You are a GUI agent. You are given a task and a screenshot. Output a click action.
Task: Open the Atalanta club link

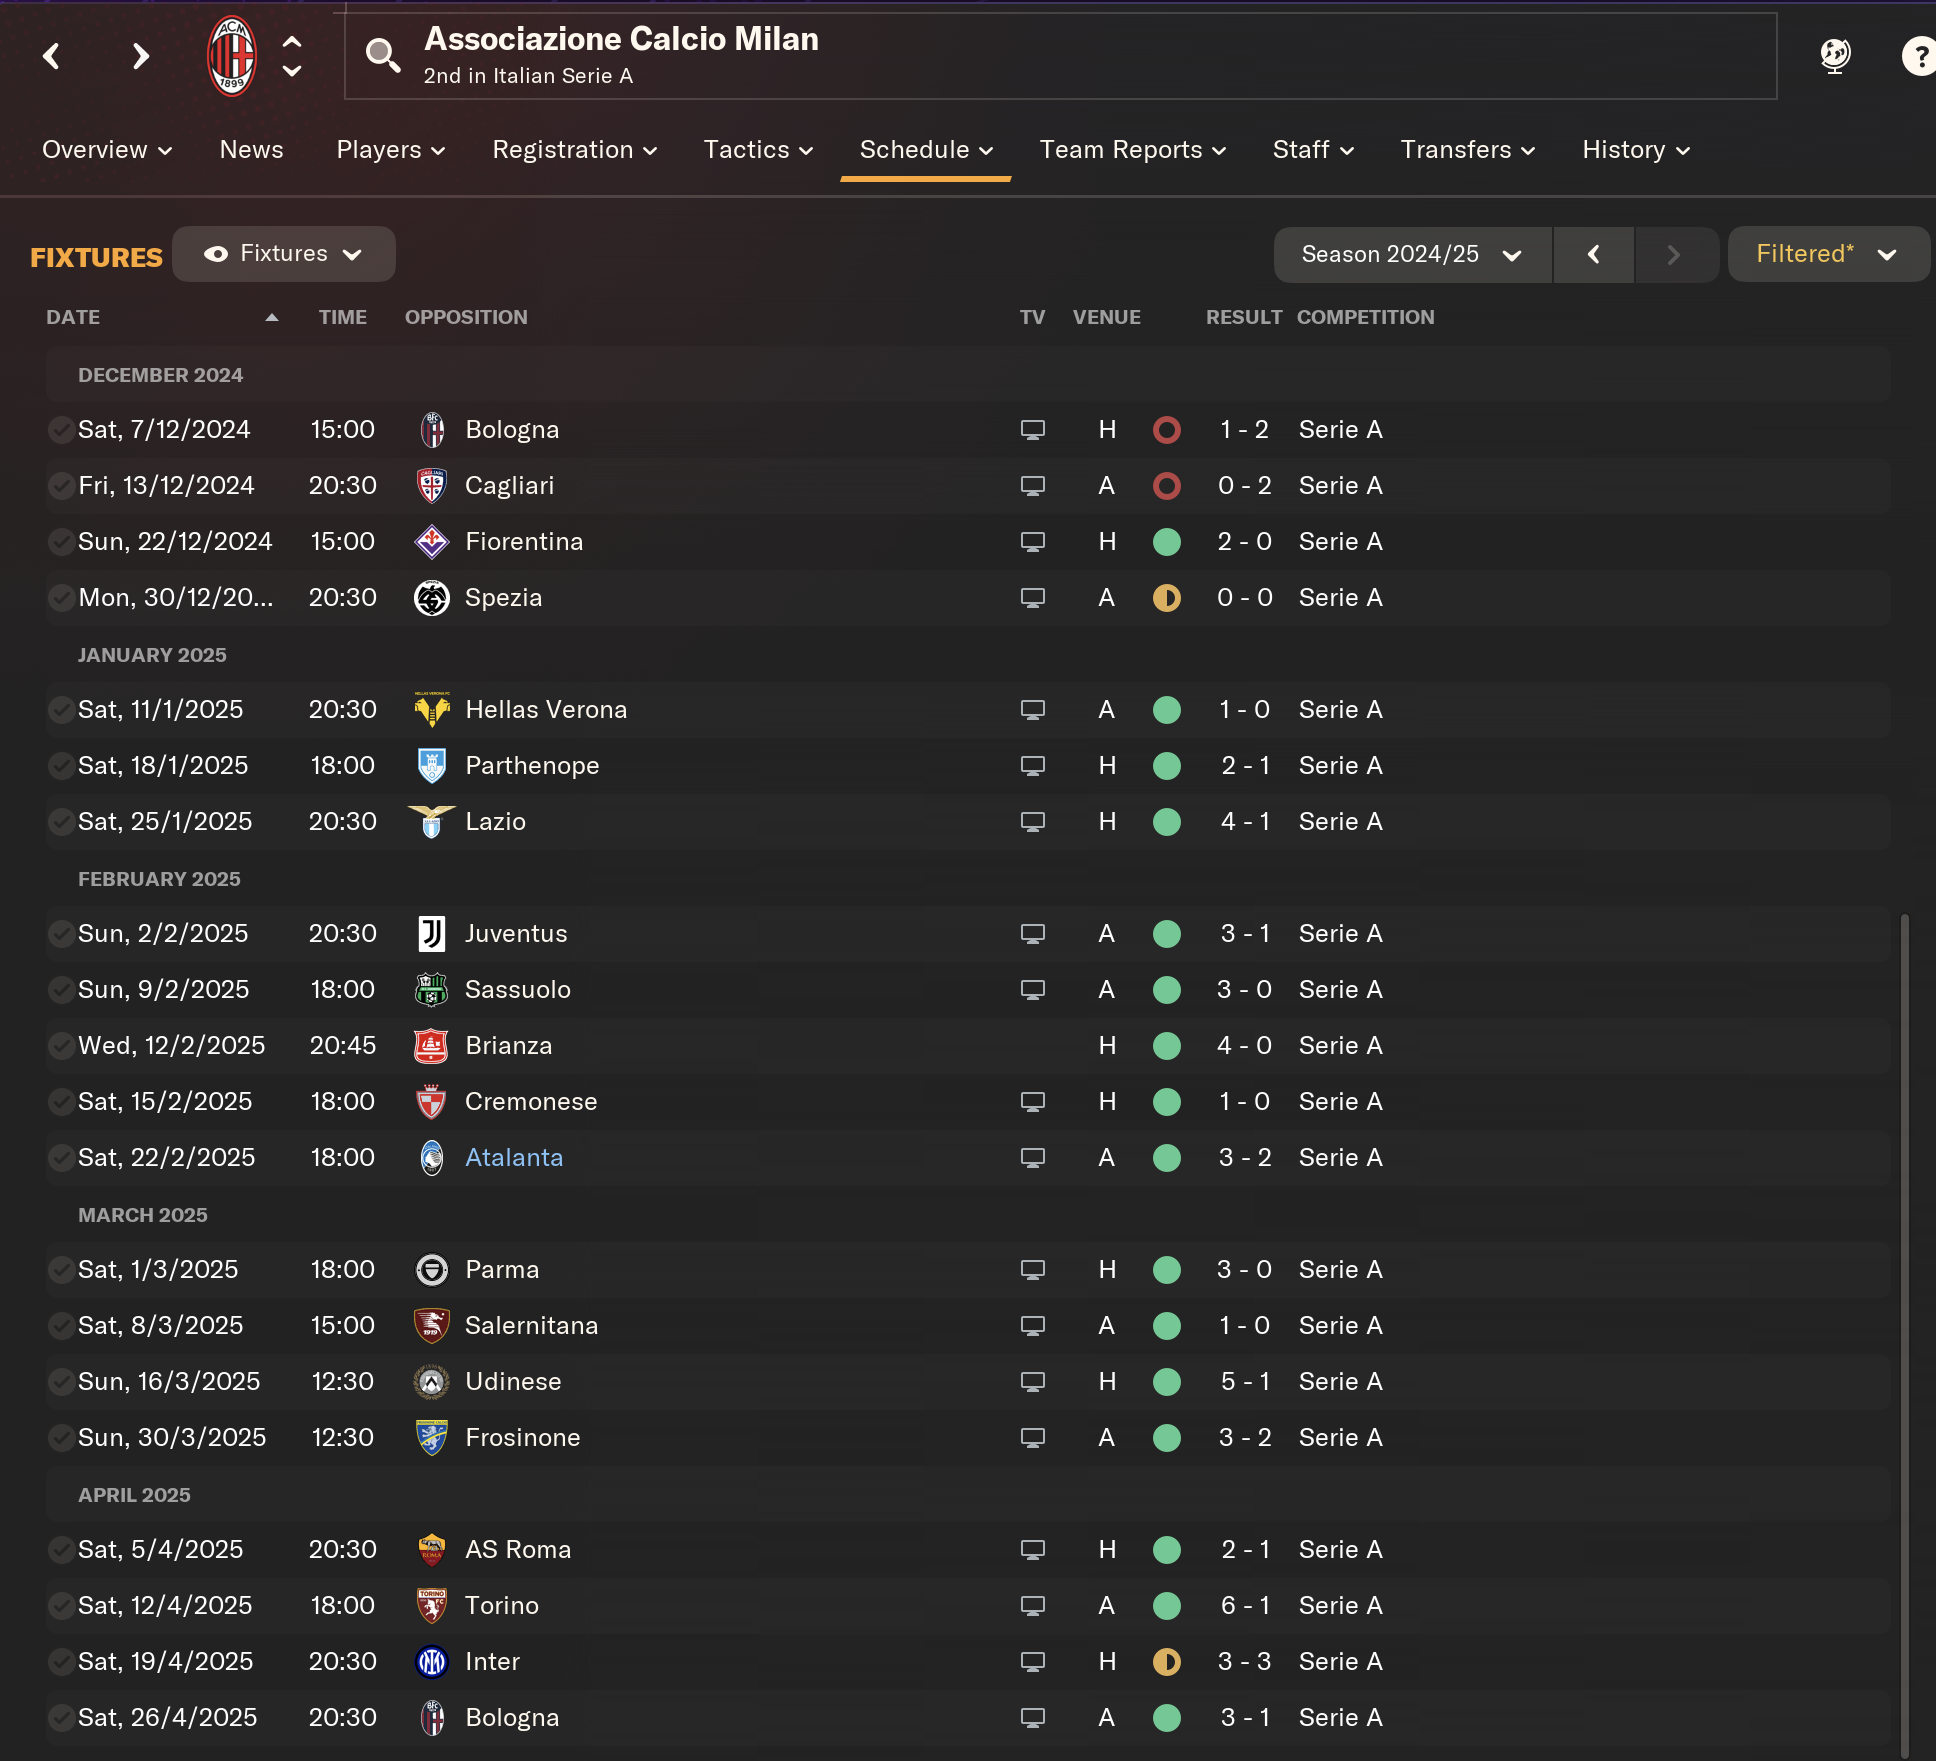(514, 1157)
